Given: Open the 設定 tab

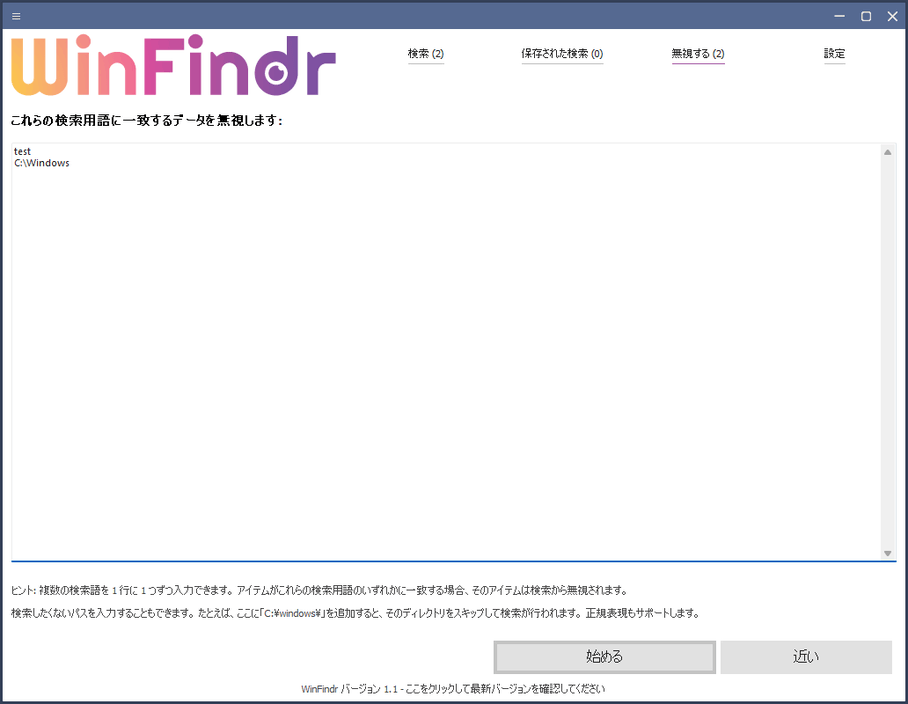Looking at the screenshot, I should click(834, 54).
